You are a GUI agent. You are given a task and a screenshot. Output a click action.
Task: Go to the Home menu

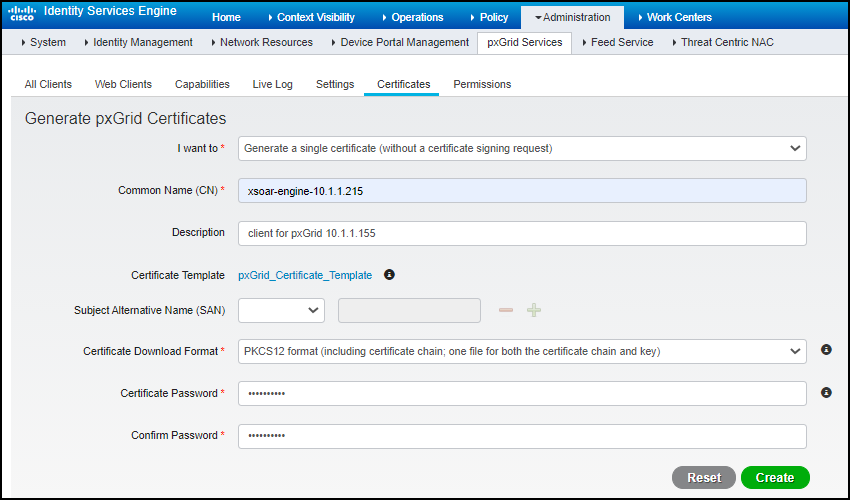coord(226,17)
